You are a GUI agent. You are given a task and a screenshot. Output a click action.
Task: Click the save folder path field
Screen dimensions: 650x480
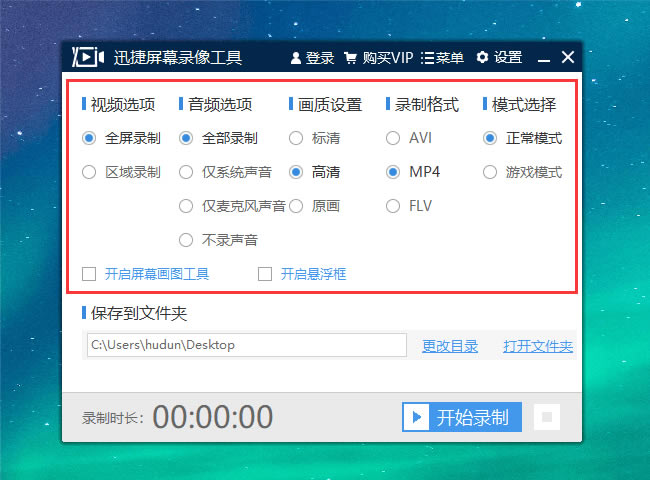click(x=245, y=345)
